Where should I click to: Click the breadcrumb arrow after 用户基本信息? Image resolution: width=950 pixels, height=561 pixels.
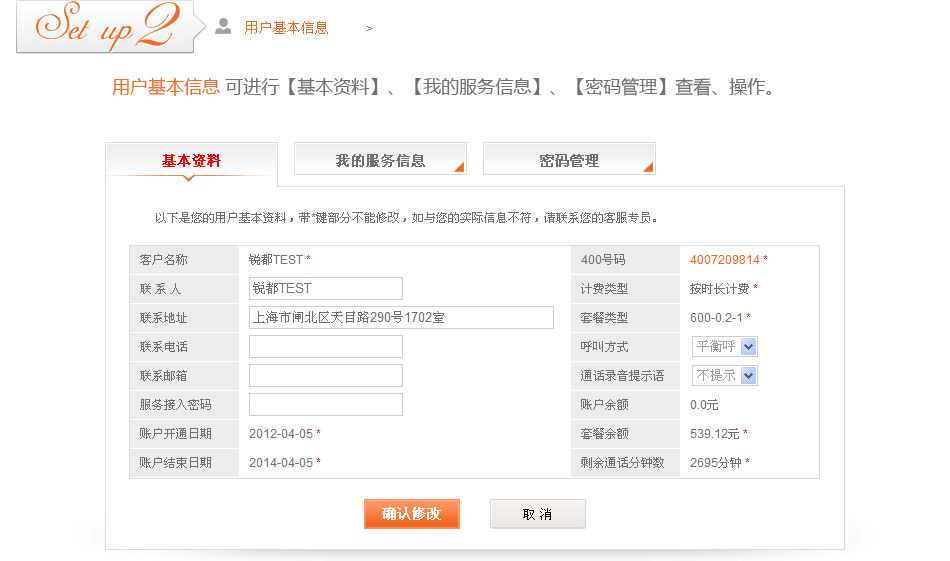coord(369,28)
